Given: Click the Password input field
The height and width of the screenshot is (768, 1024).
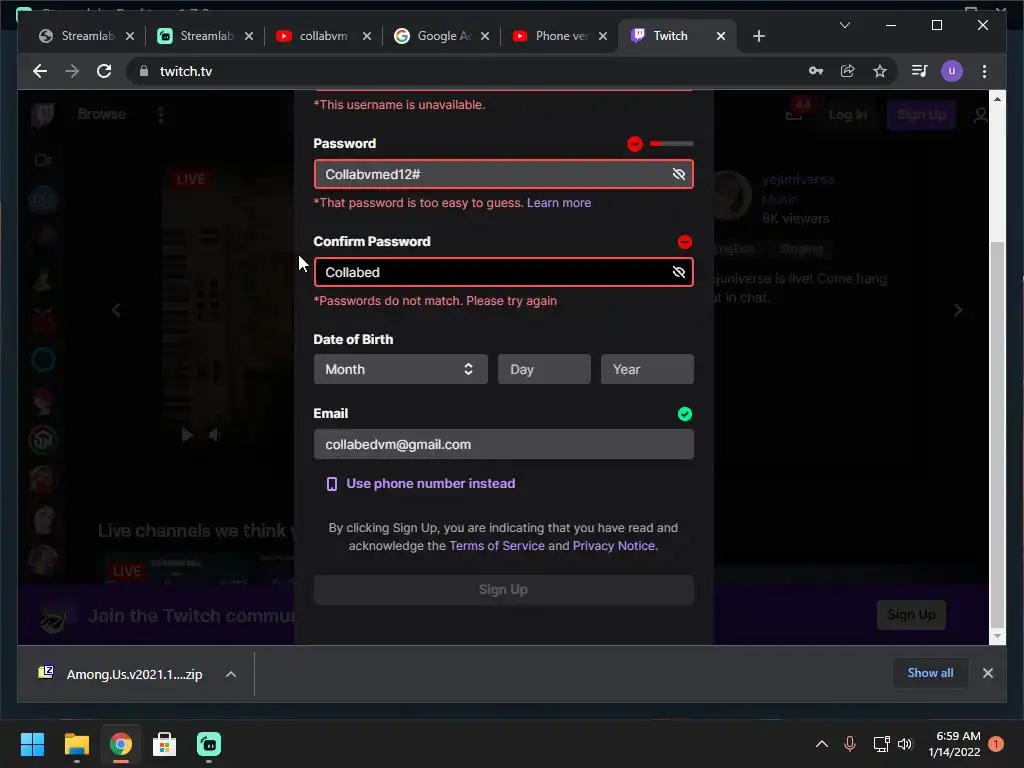Looking at the screenshot, I should click(504, 174).
